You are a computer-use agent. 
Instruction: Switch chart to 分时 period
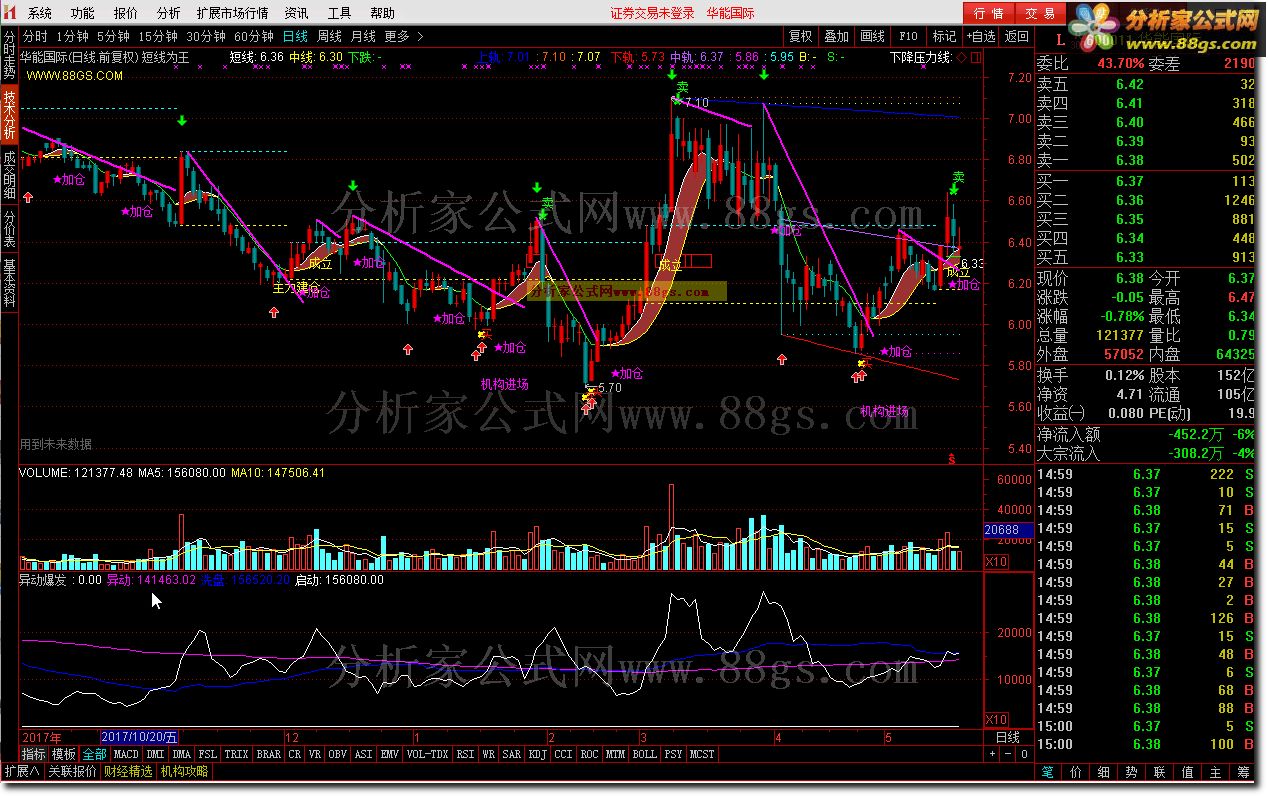click(35, 36)
